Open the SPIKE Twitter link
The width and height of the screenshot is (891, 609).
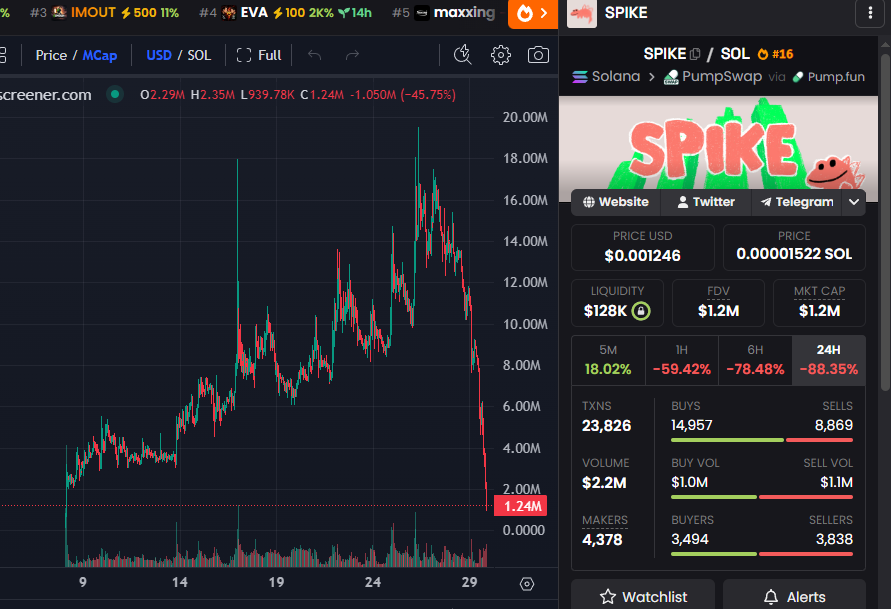(706, 202)
